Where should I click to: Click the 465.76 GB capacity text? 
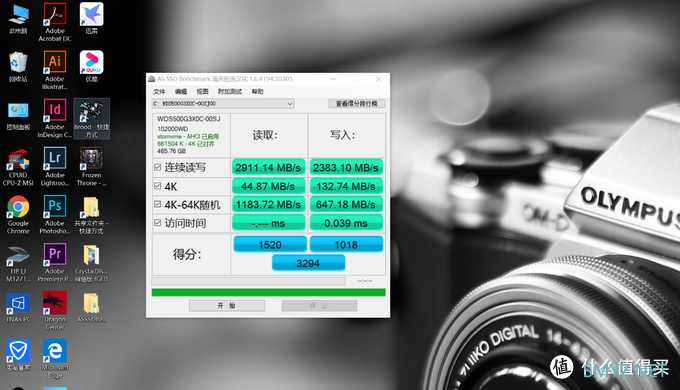171,151
